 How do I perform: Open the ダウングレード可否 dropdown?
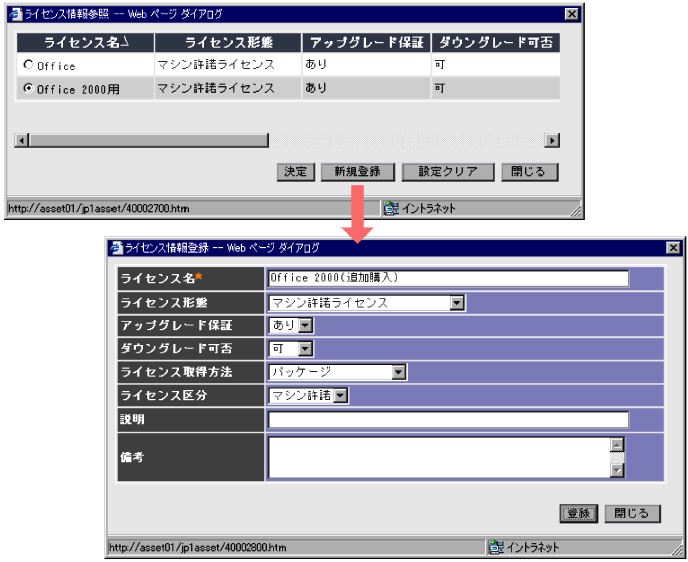tap(305, 349)
